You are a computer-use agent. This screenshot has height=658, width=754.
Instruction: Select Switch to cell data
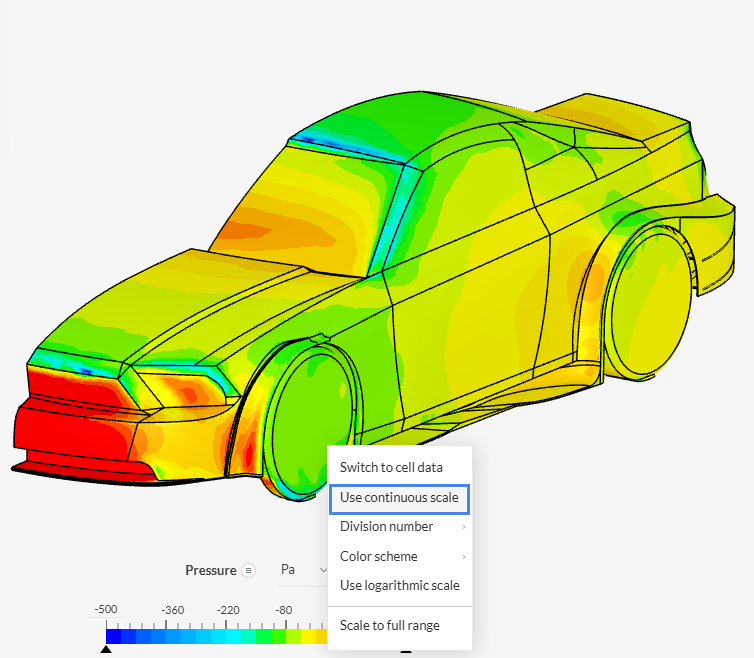coord(391,467)
